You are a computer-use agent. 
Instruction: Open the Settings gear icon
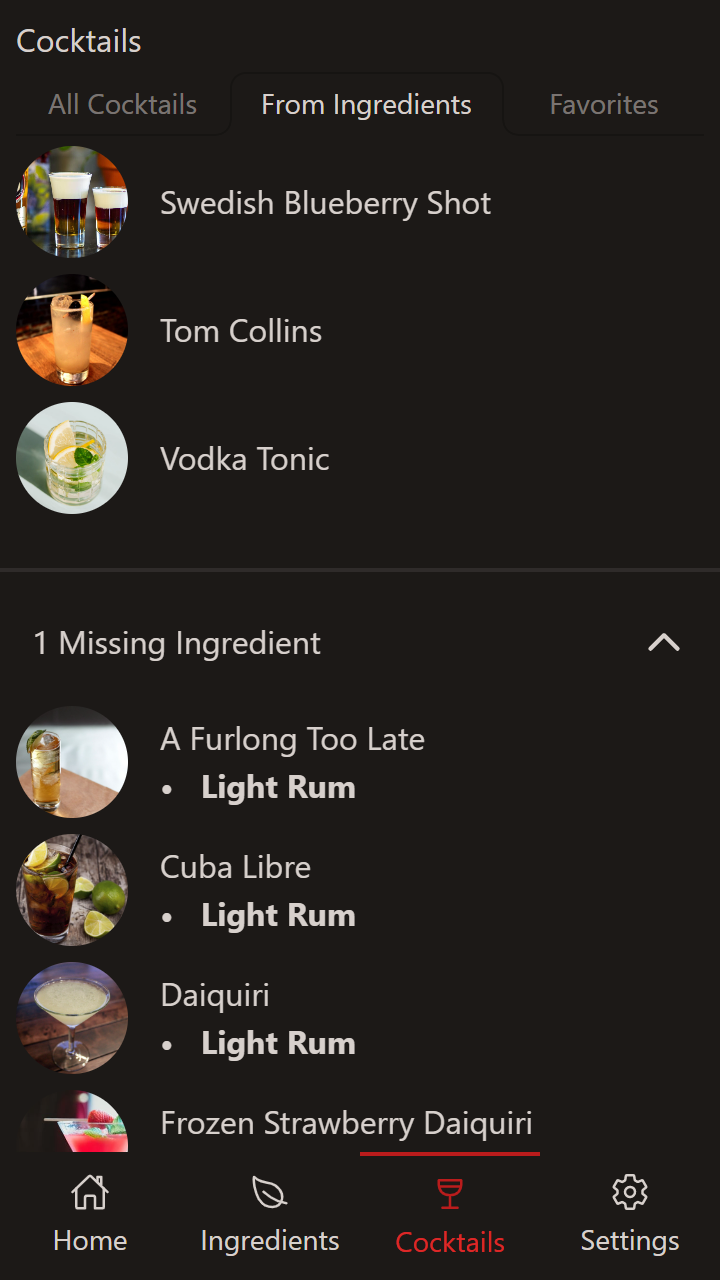click(x=630, y=1193)
